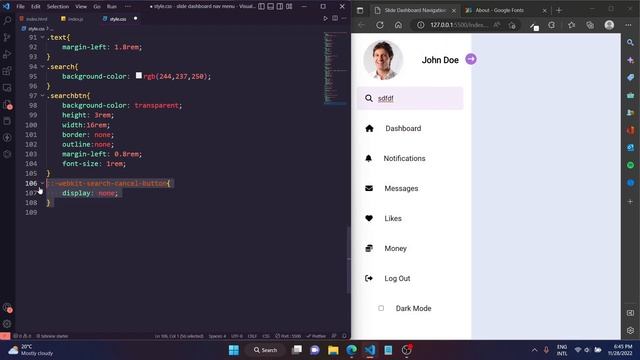Open the weather widget on taskbar
The width and height of the screenshot is (640, 360).
pyautogui.click(x=31, y=350)
